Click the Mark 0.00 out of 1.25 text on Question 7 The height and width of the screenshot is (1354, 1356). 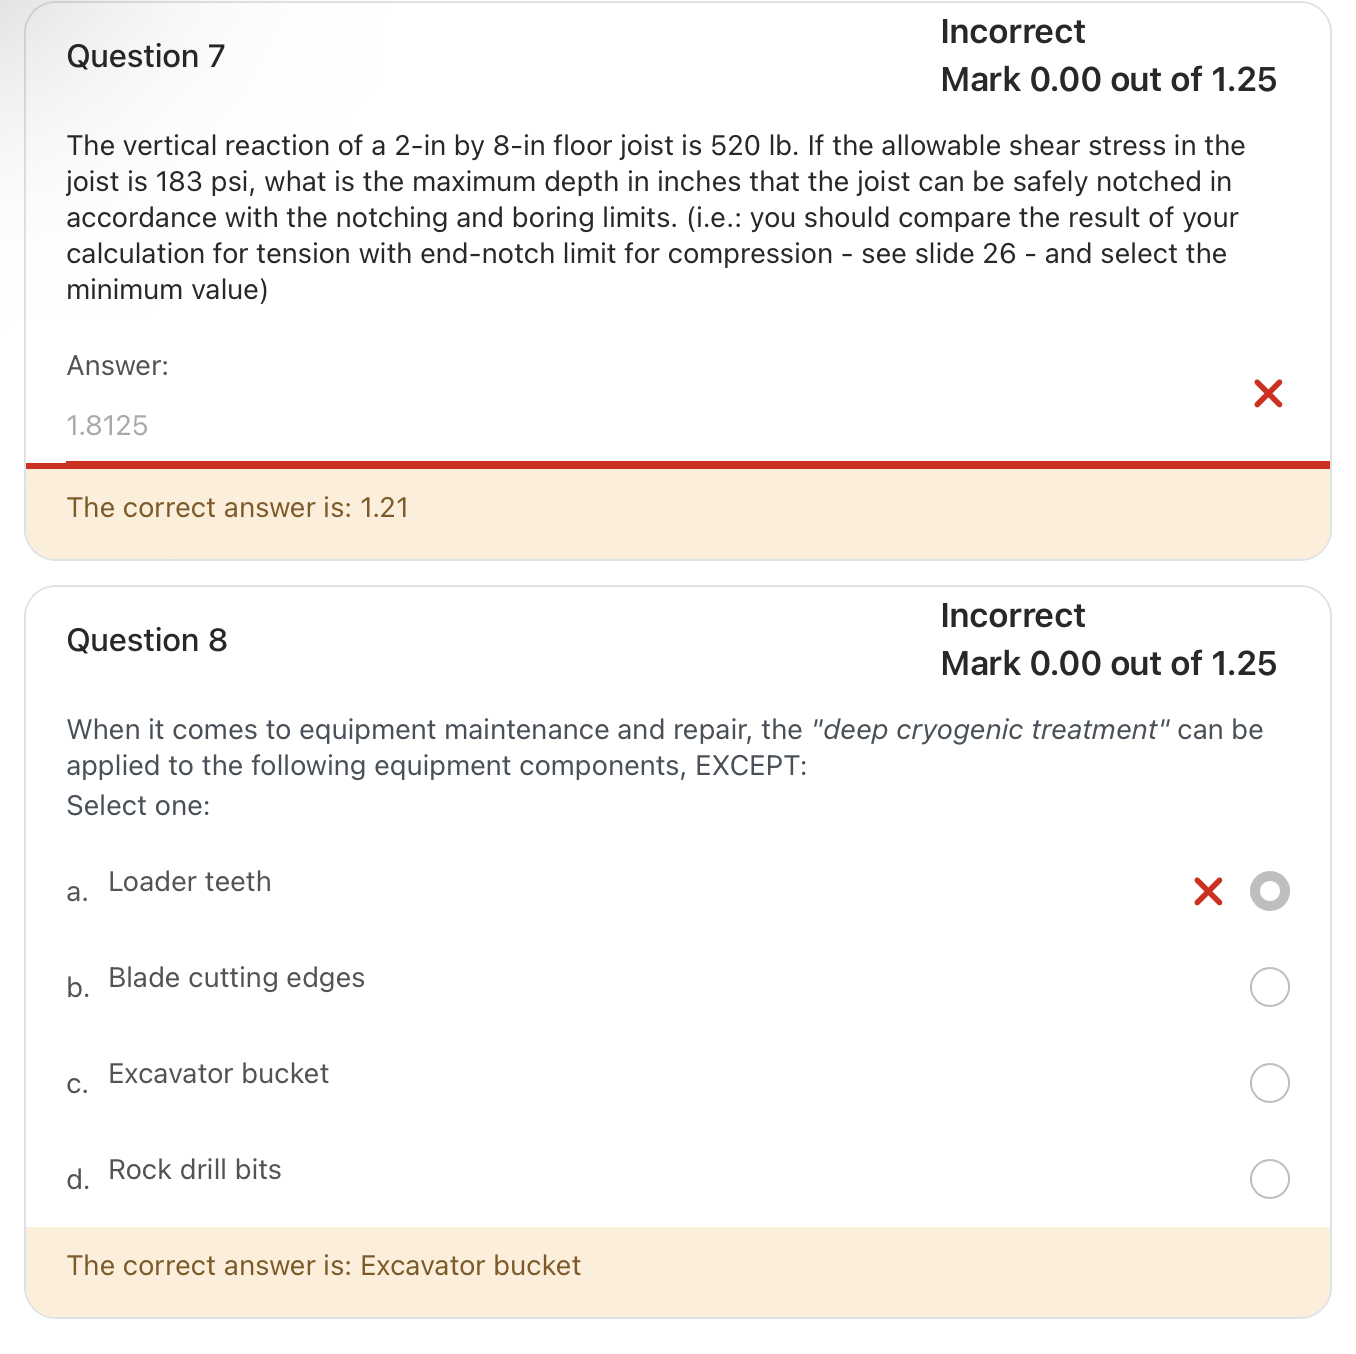click(1109, 80)
